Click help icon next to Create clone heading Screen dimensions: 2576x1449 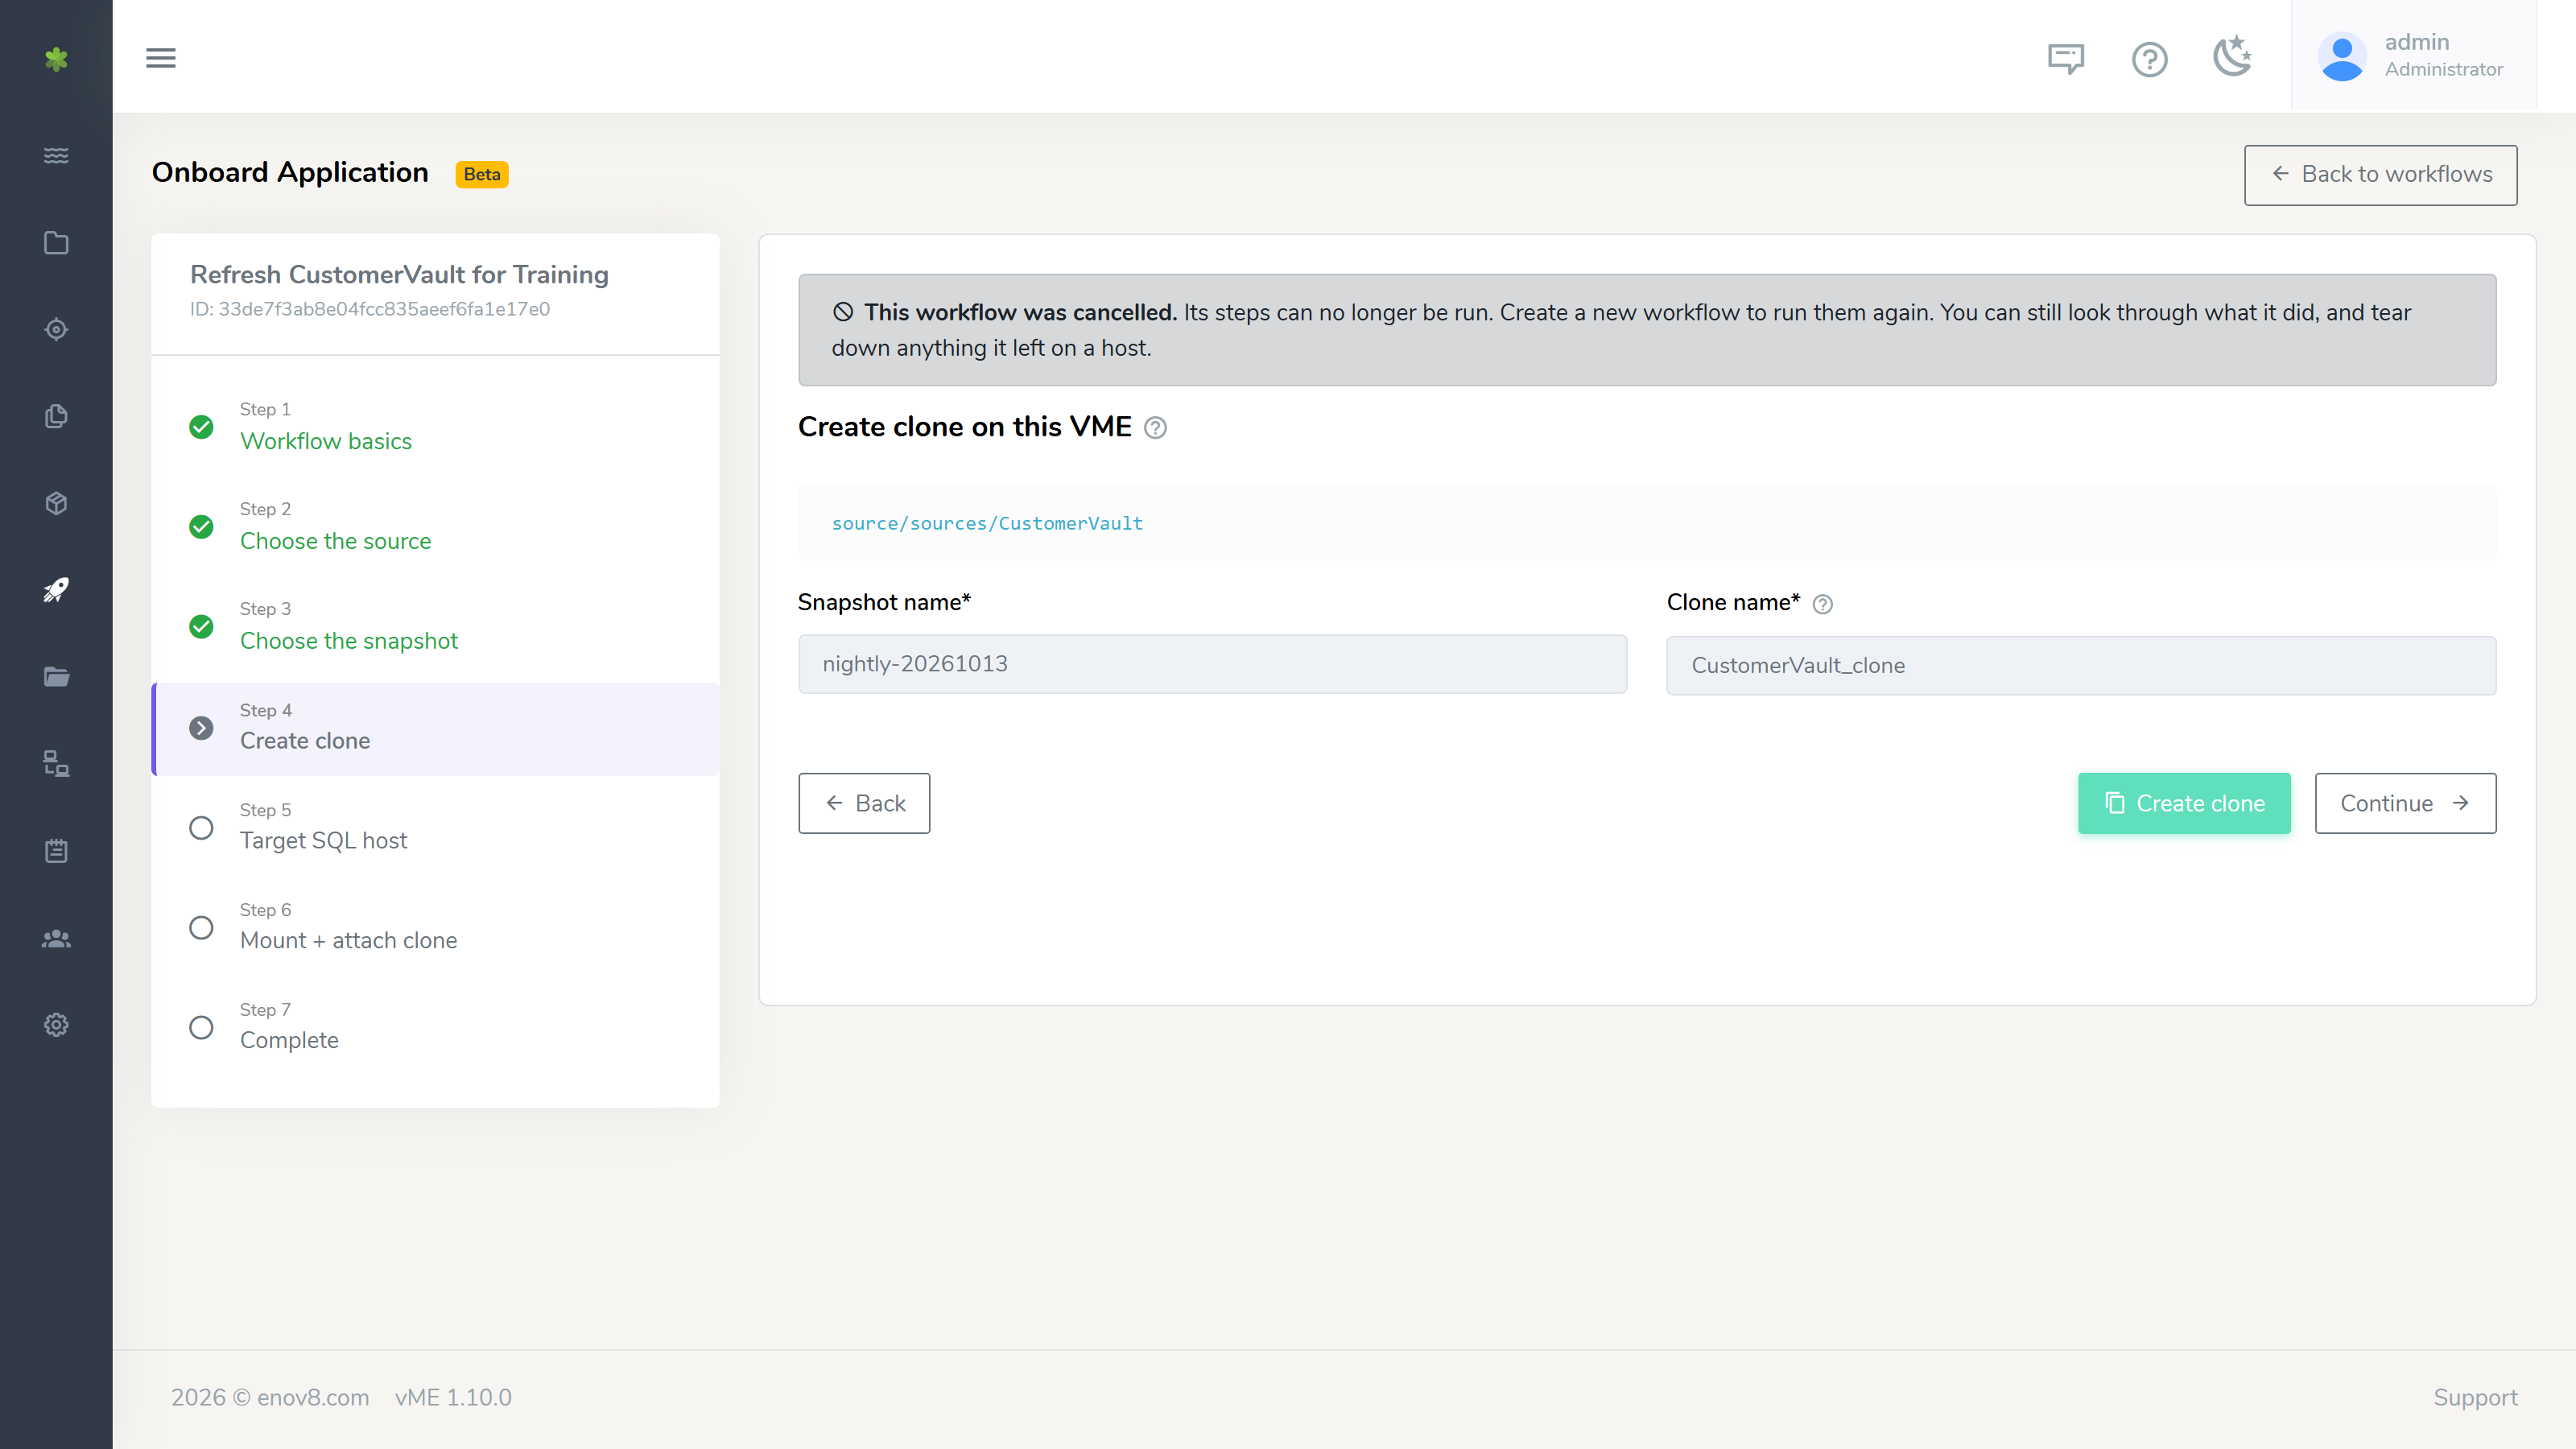[1155, 428]
